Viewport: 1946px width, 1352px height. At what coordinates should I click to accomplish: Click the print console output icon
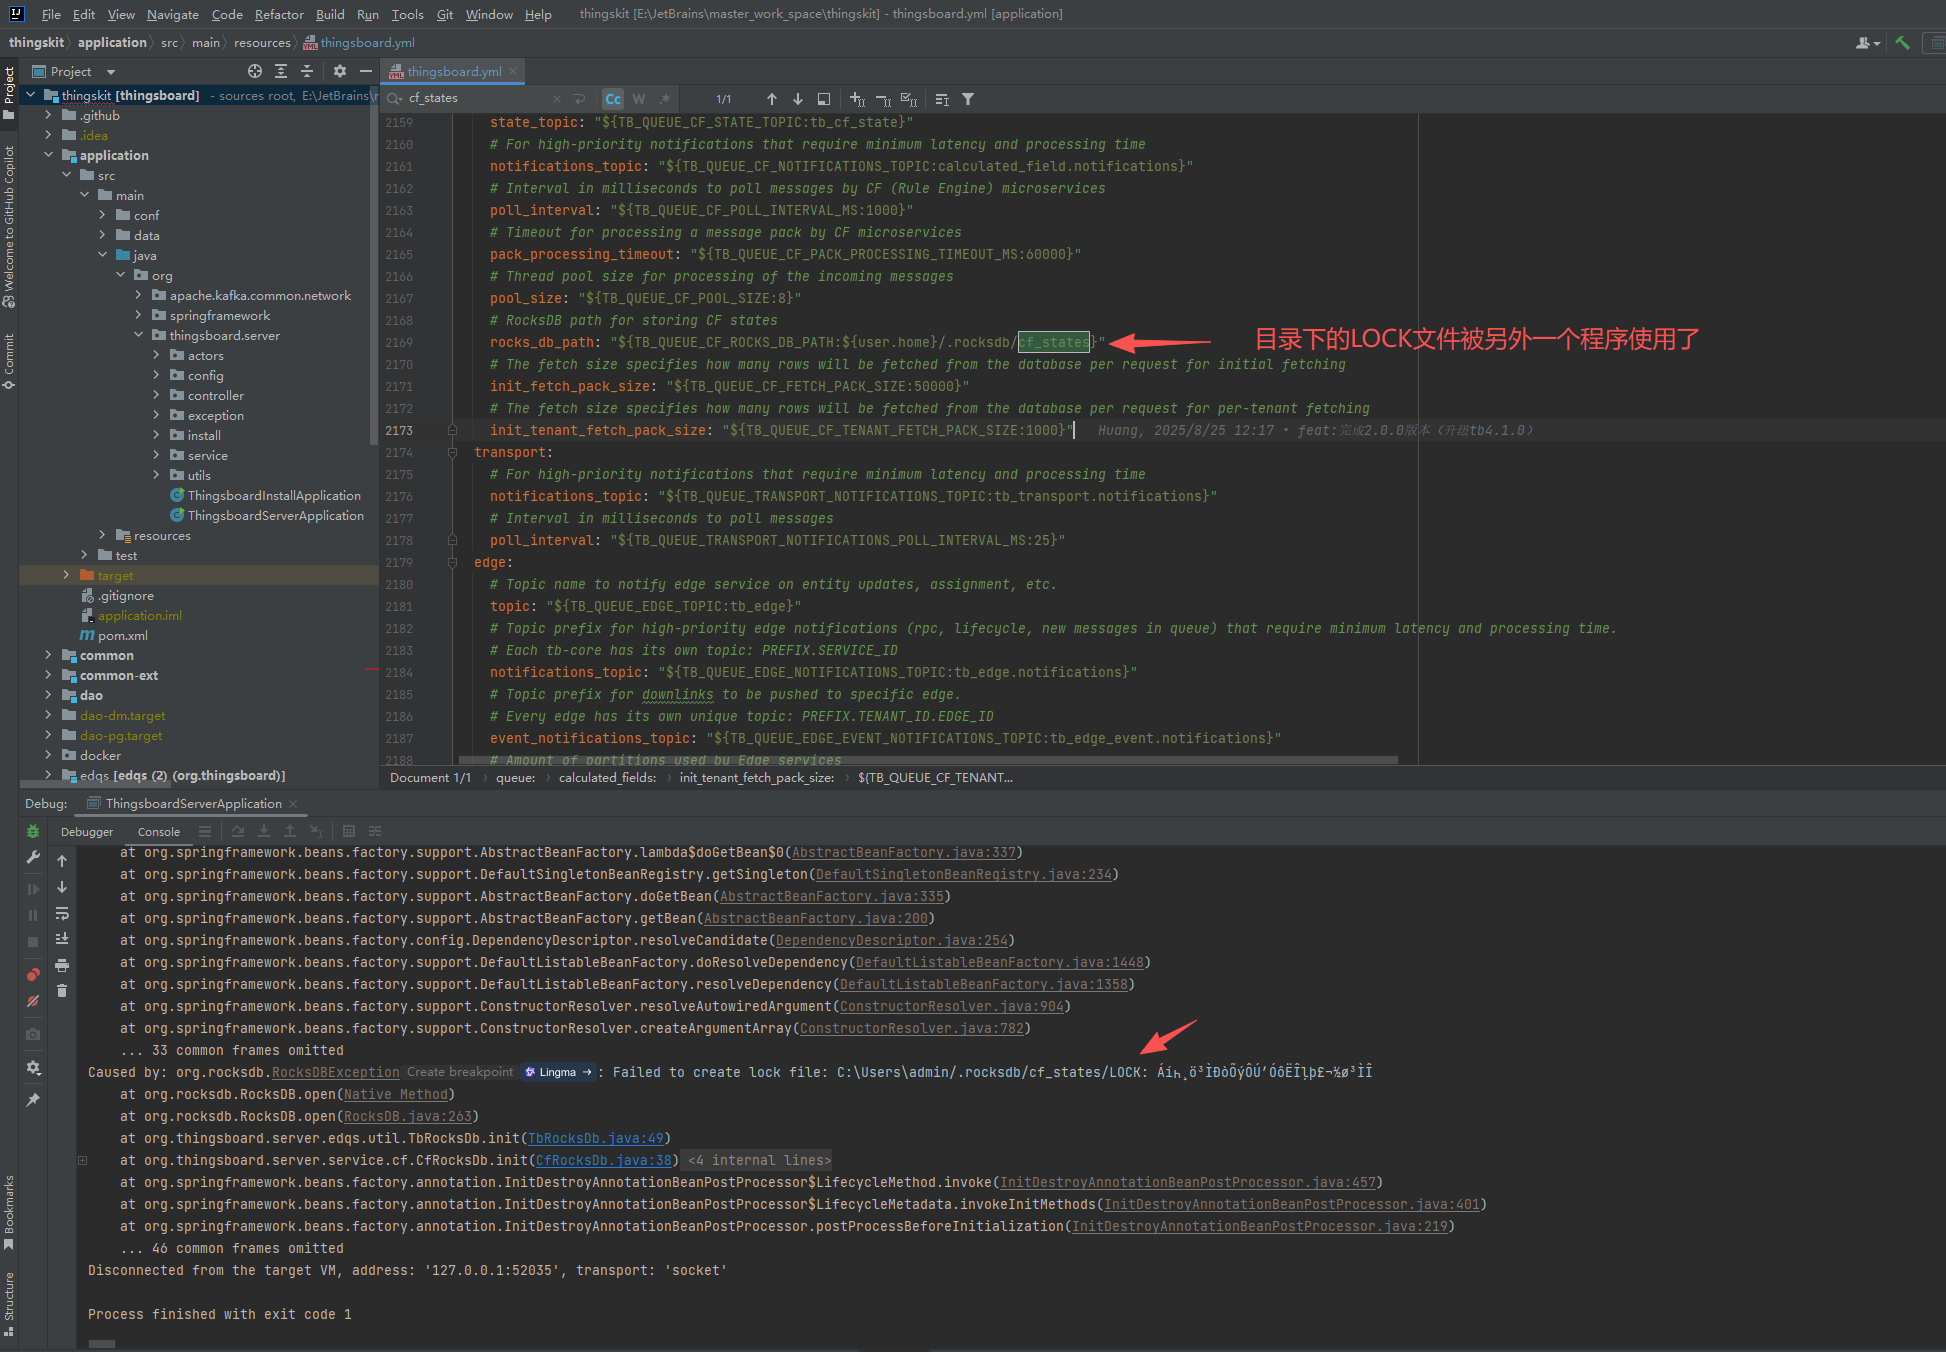click(x=62, y=965)
